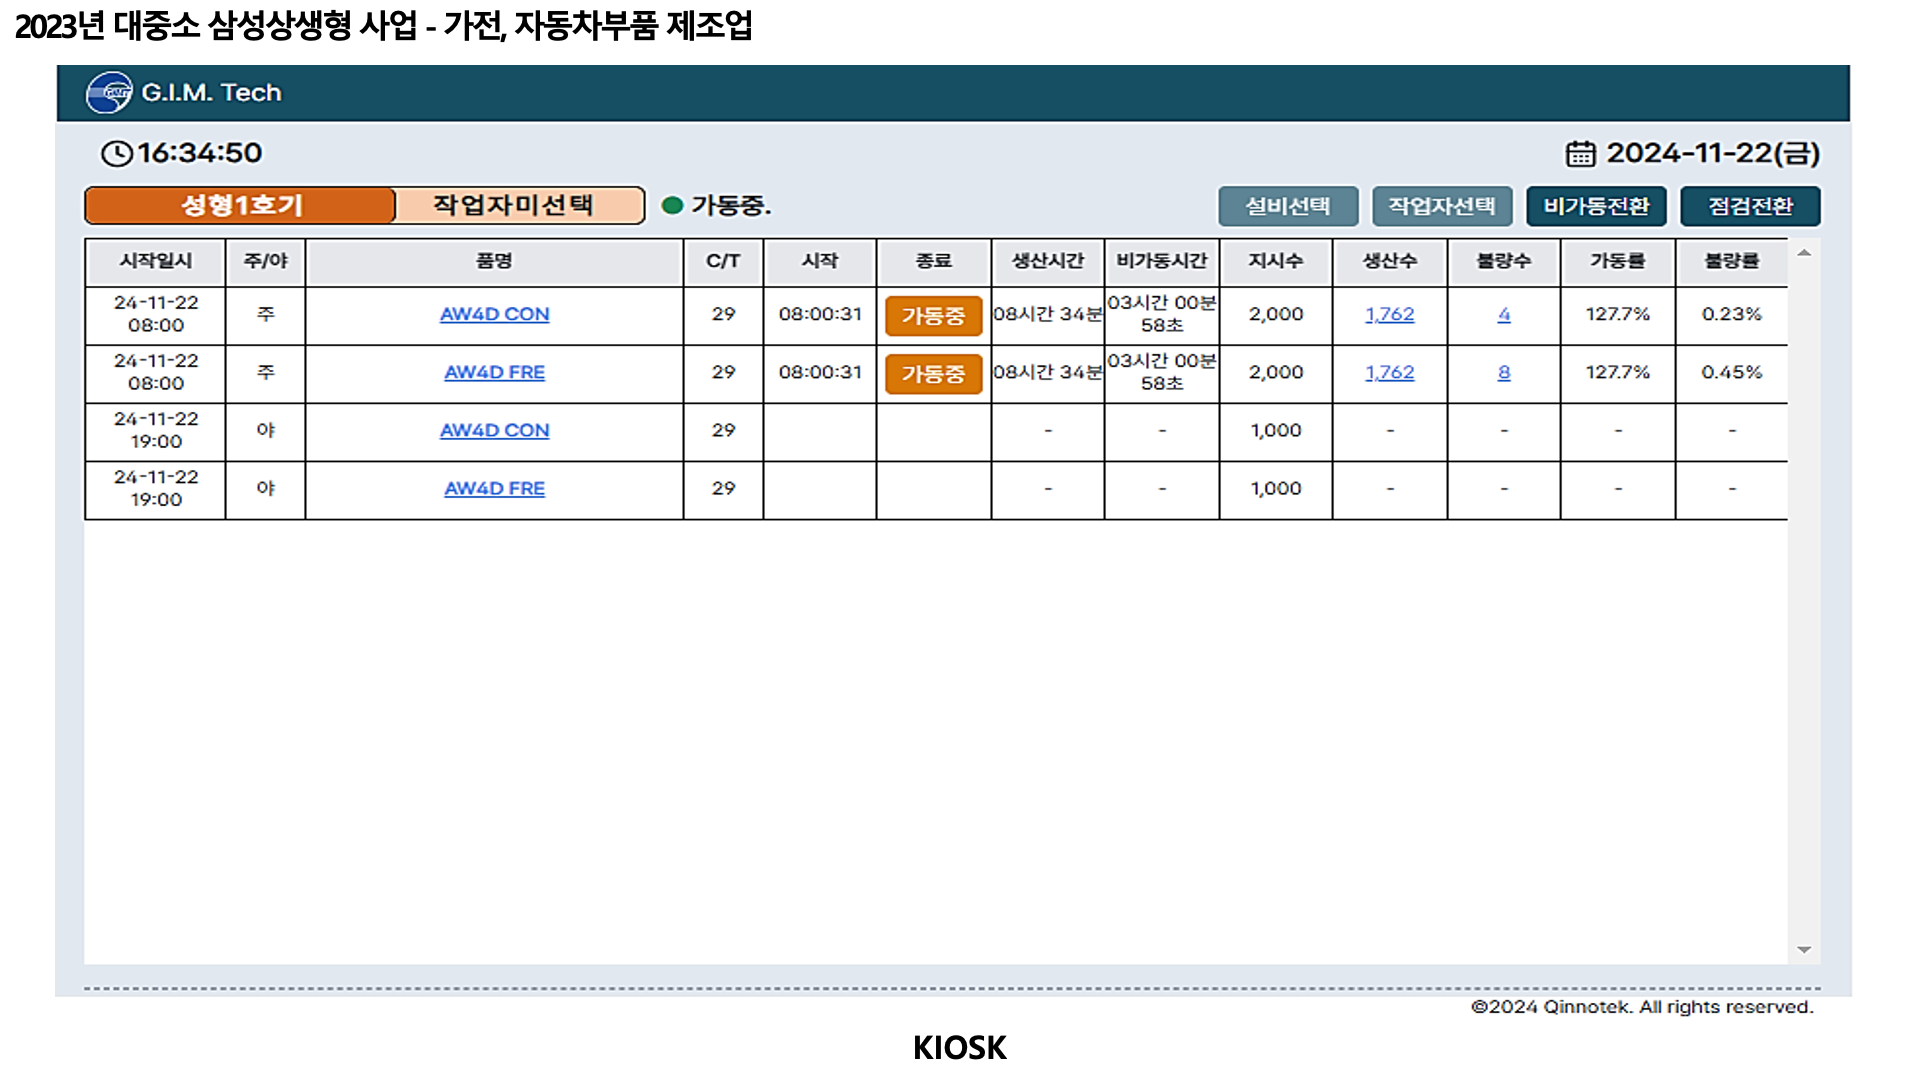Select the 작업자미선택 worker tab

518,206
